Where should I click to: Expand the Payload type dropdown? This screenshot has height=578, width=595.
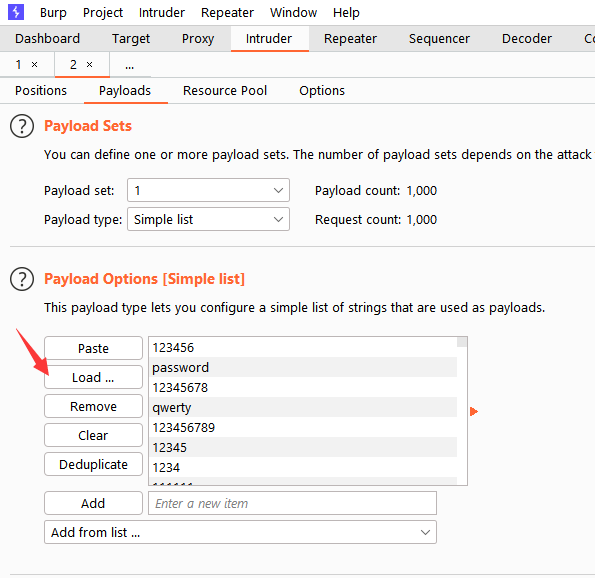(x=208, y=219)
